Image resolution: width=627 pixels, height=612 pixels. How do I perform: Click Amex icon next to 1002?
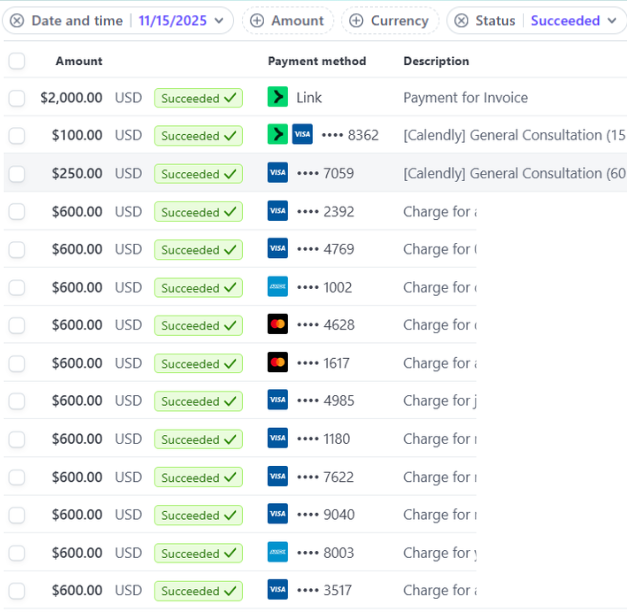tap(278, 286)
